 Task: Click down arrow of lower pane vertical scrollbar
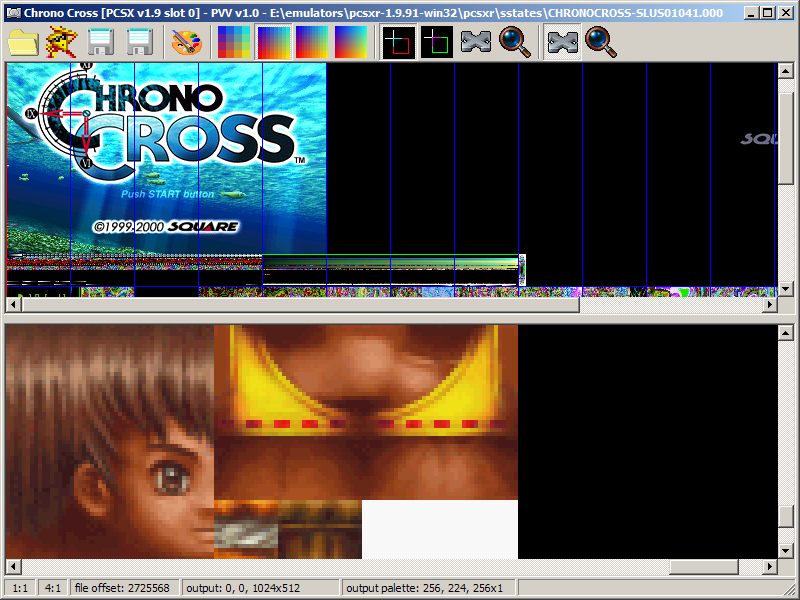(788, 550)
